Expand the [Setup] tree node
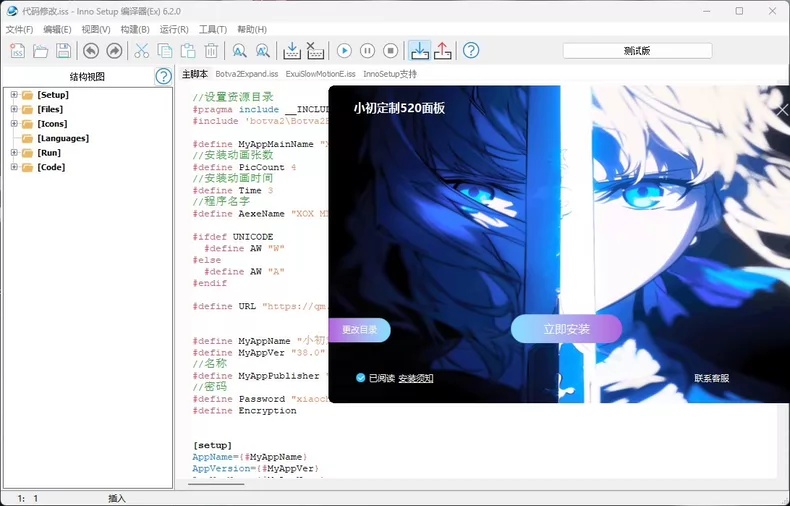Viewport: 790px width, 506px height. (14, 95)
